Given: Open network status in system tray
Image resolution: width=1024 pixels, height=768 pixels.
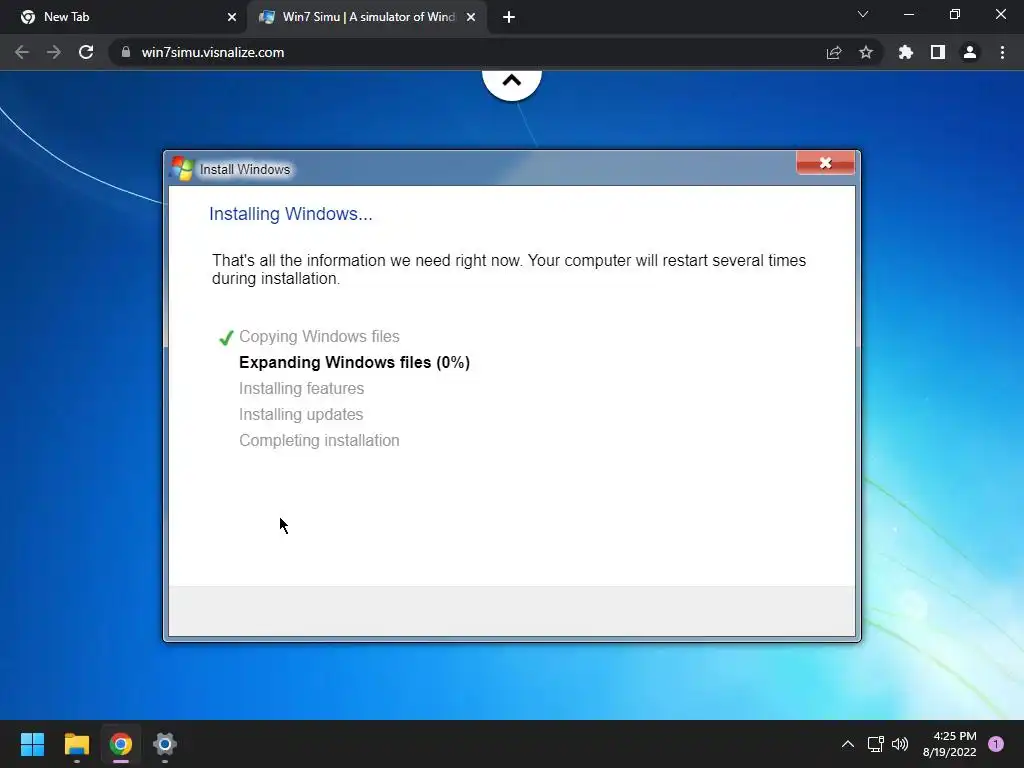Looking at the screenshot, I should point(875,744).
